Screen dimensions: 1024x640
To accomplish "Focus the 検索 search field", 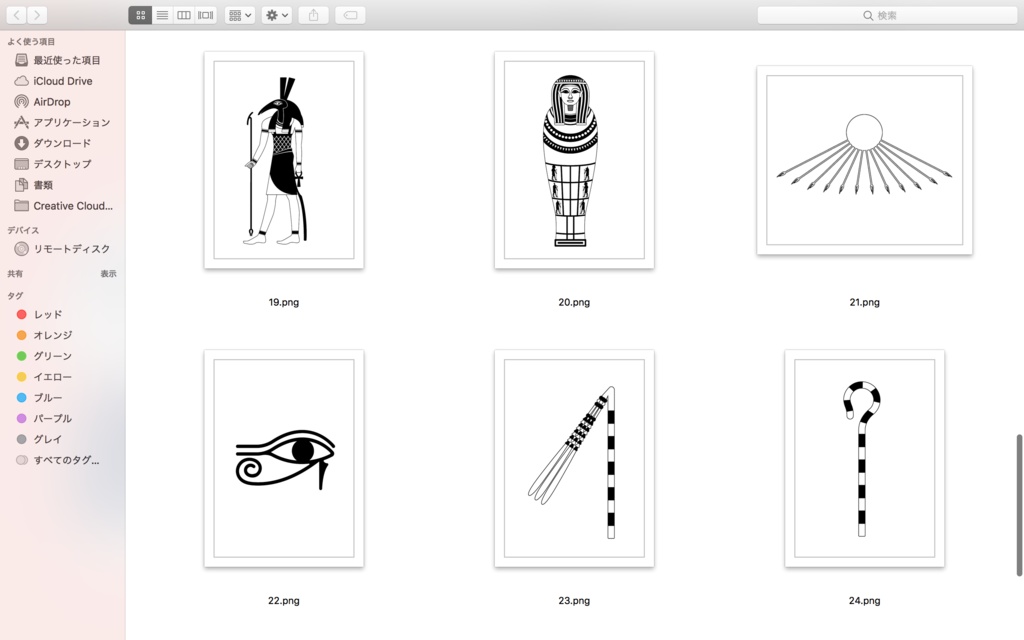I will (x=887, y=15).
